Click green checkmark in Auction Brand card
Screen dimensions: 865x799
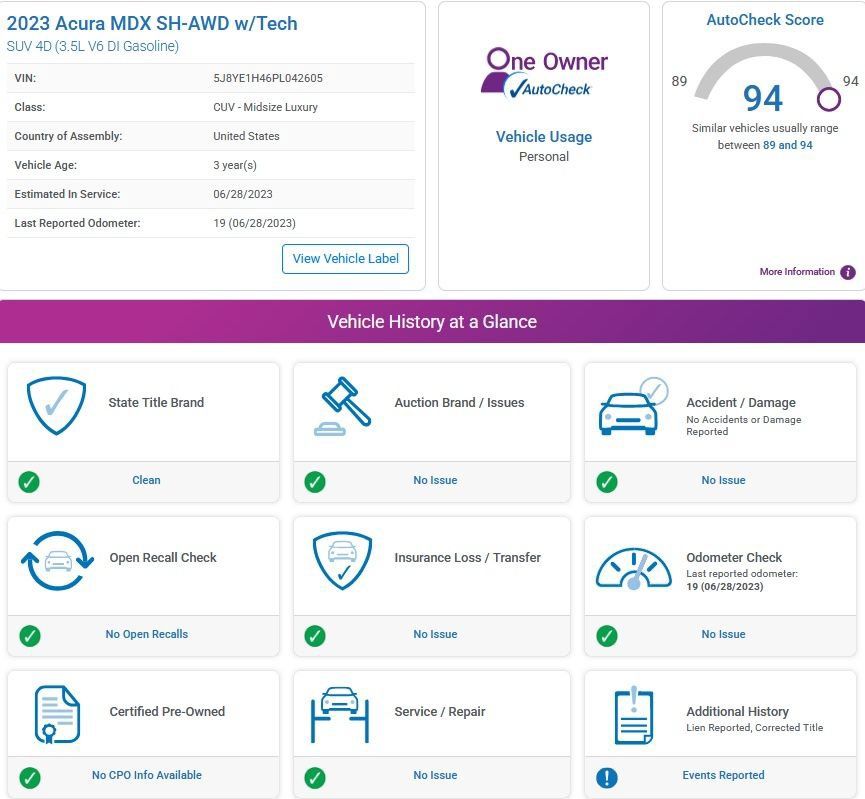point(315,482)
